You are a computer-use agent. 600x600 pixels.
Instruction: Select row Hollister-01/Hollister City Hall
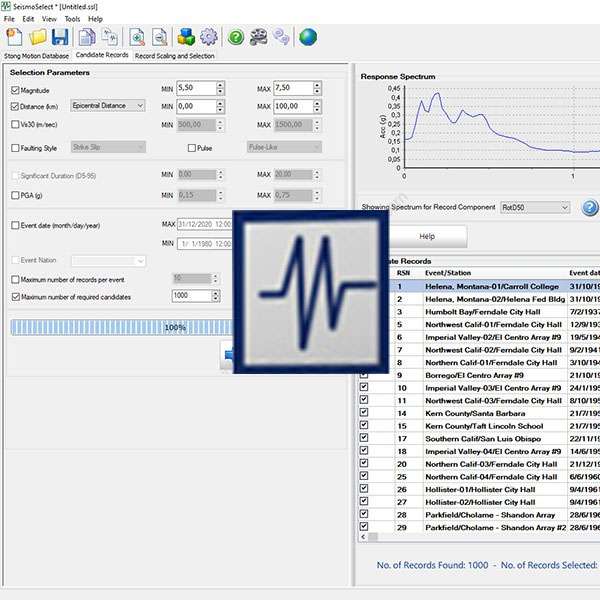tap(480, 489)
